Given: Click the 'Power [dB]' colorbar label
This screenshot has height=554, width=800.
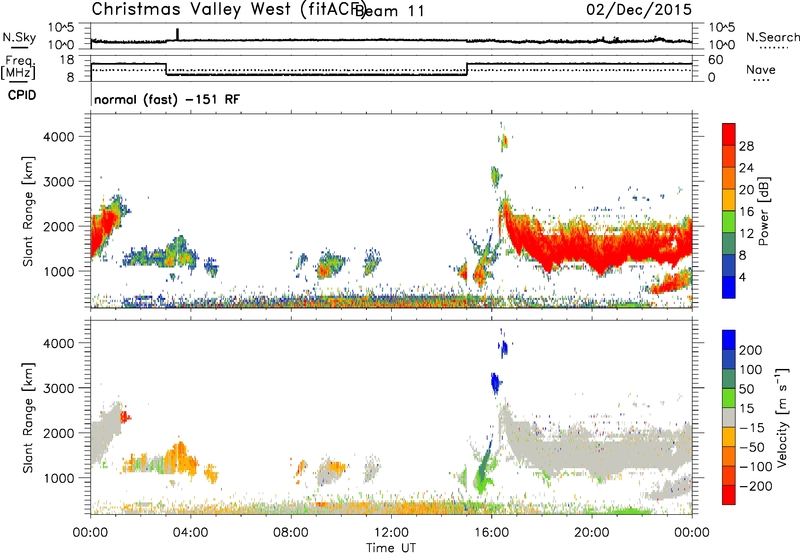Looking at the screenshot, I should (764, 211).
